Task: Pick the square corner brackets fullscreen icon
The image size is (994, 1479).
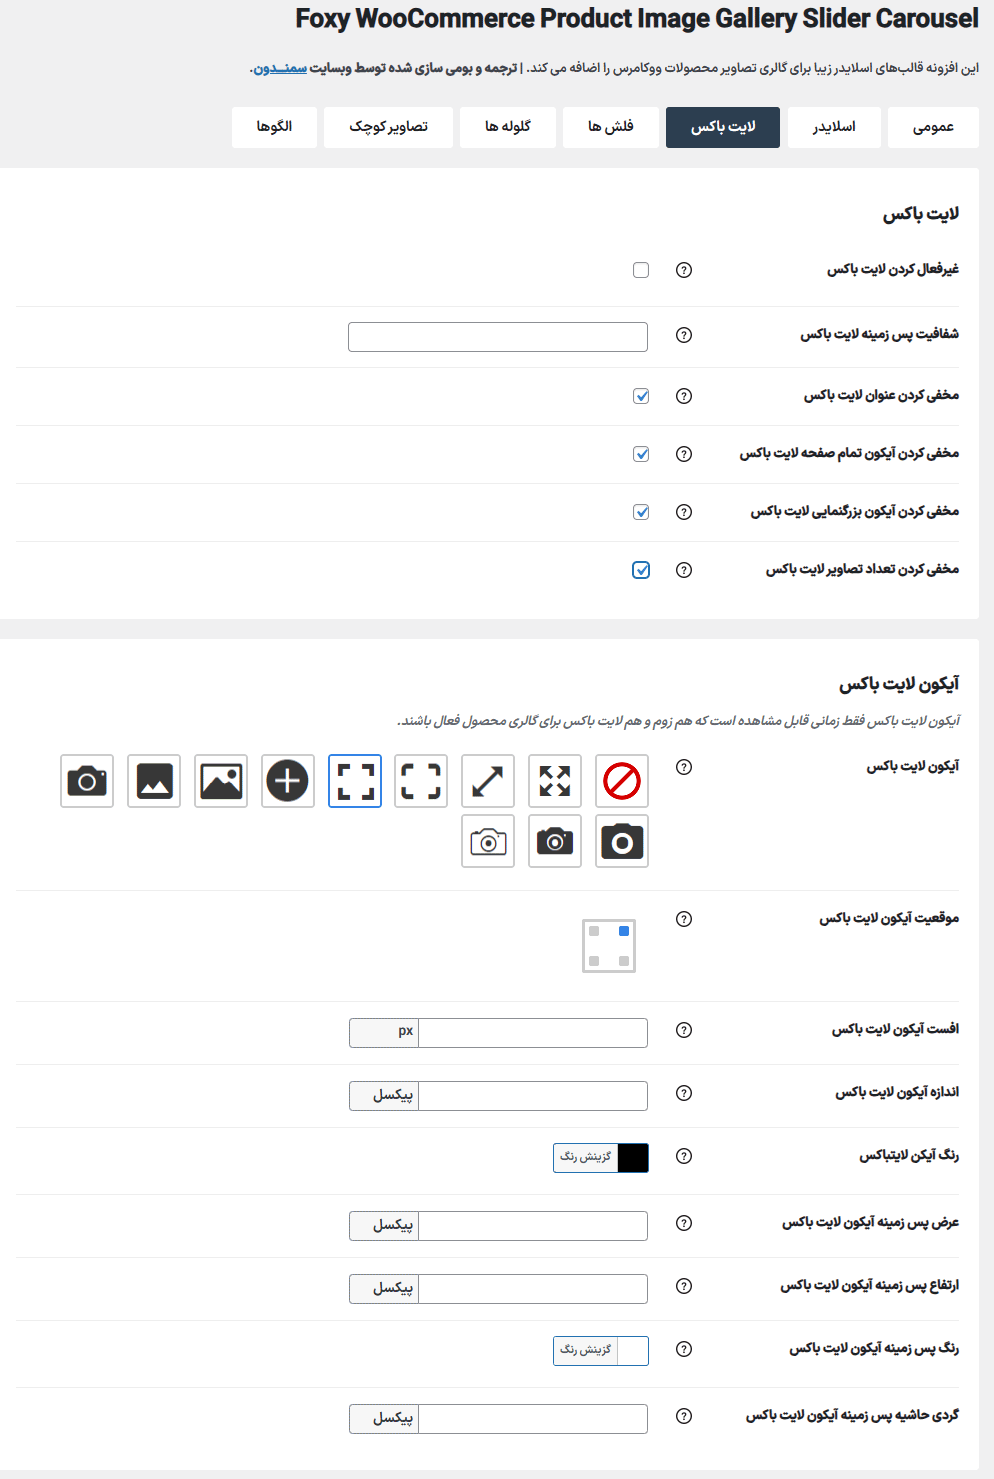Action: (355, 781)
